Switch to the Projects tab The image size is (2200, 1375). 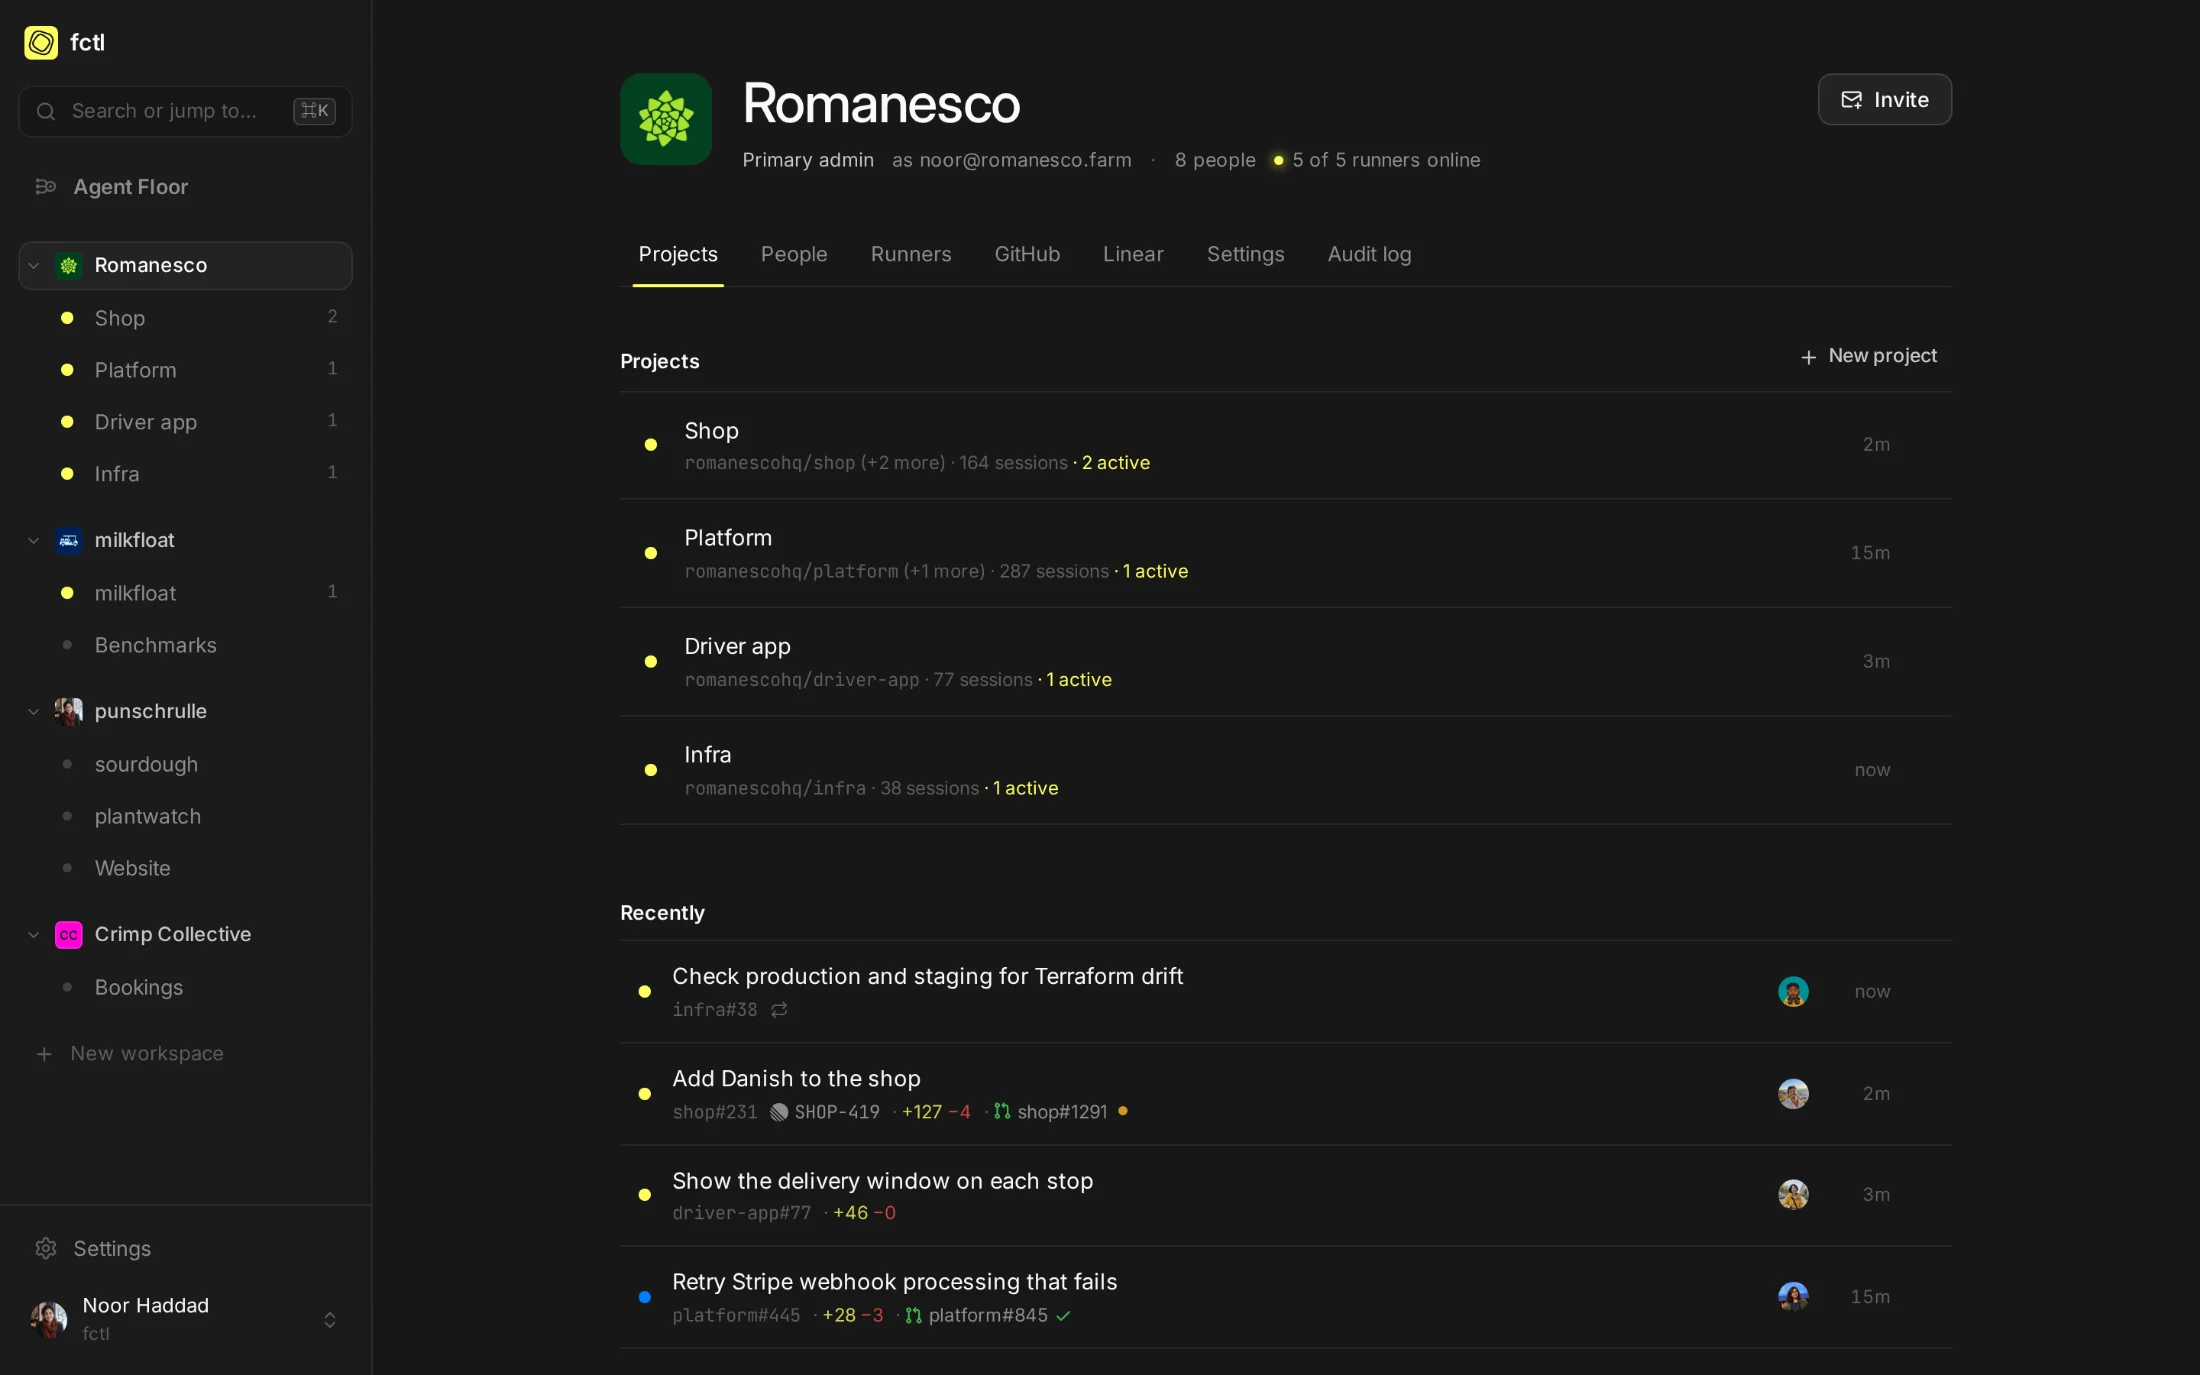point(678,255)
